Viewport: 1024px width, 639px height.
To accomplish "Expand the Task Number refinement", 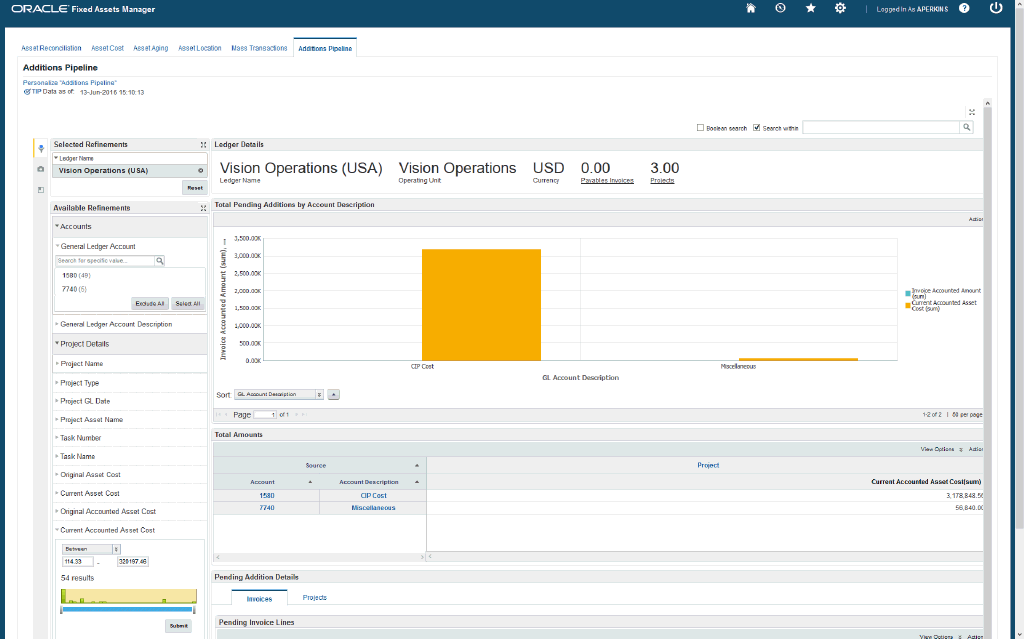I will click(57, 438).
